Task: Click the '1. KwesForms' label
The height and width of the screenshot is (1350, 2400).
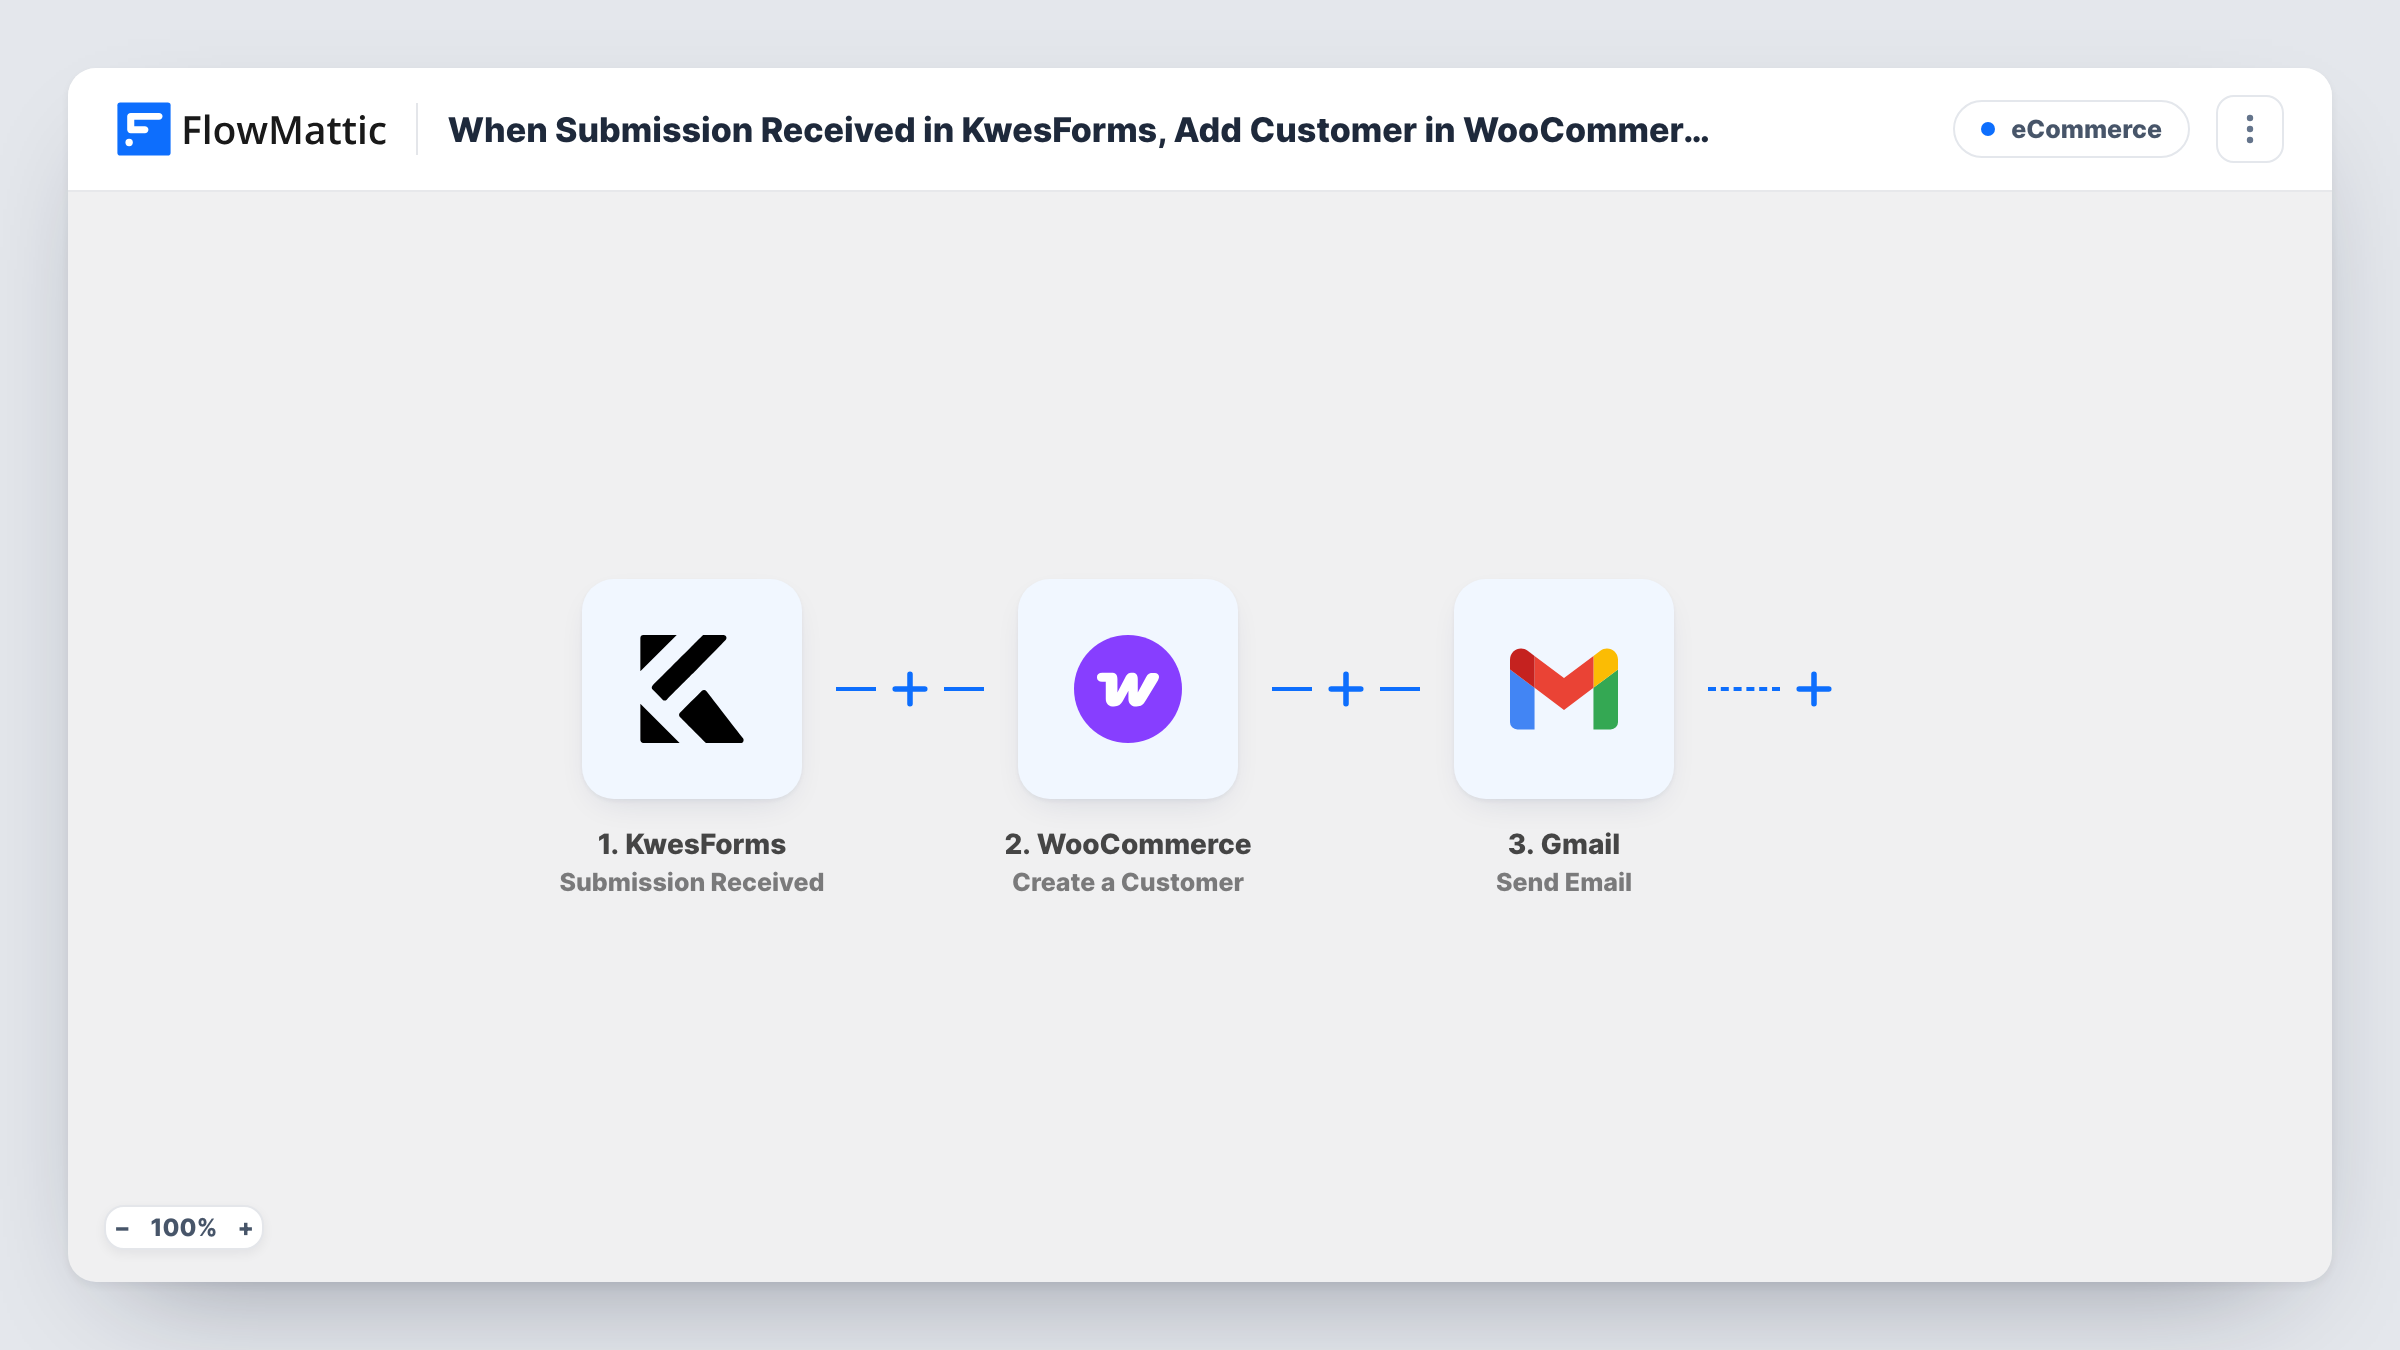Action: click(x=692, y=844)
